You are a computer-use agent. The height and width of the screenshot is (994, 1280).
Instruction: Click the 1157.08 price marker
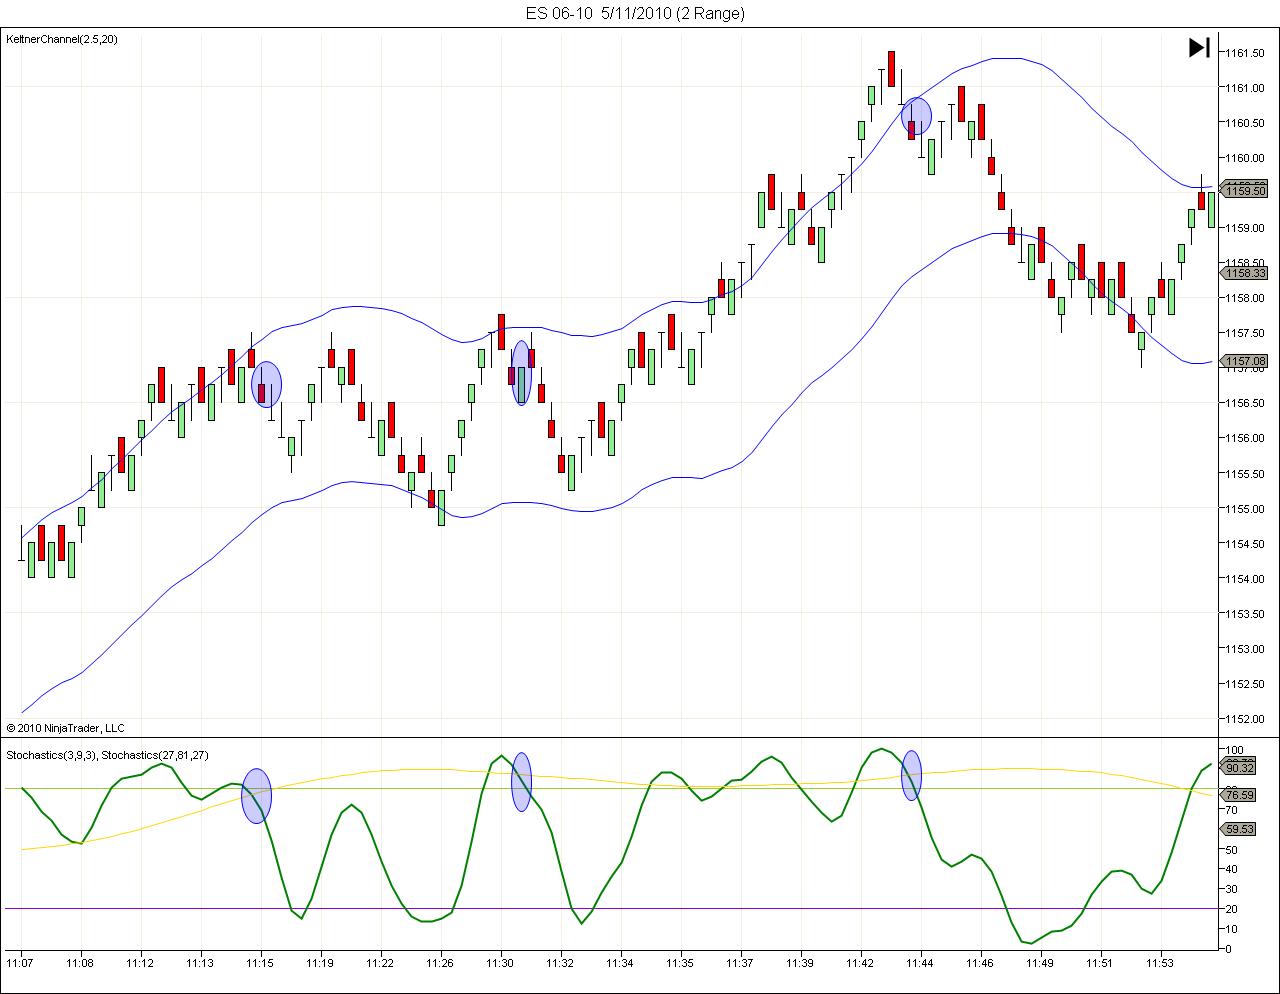(1245, 360)
